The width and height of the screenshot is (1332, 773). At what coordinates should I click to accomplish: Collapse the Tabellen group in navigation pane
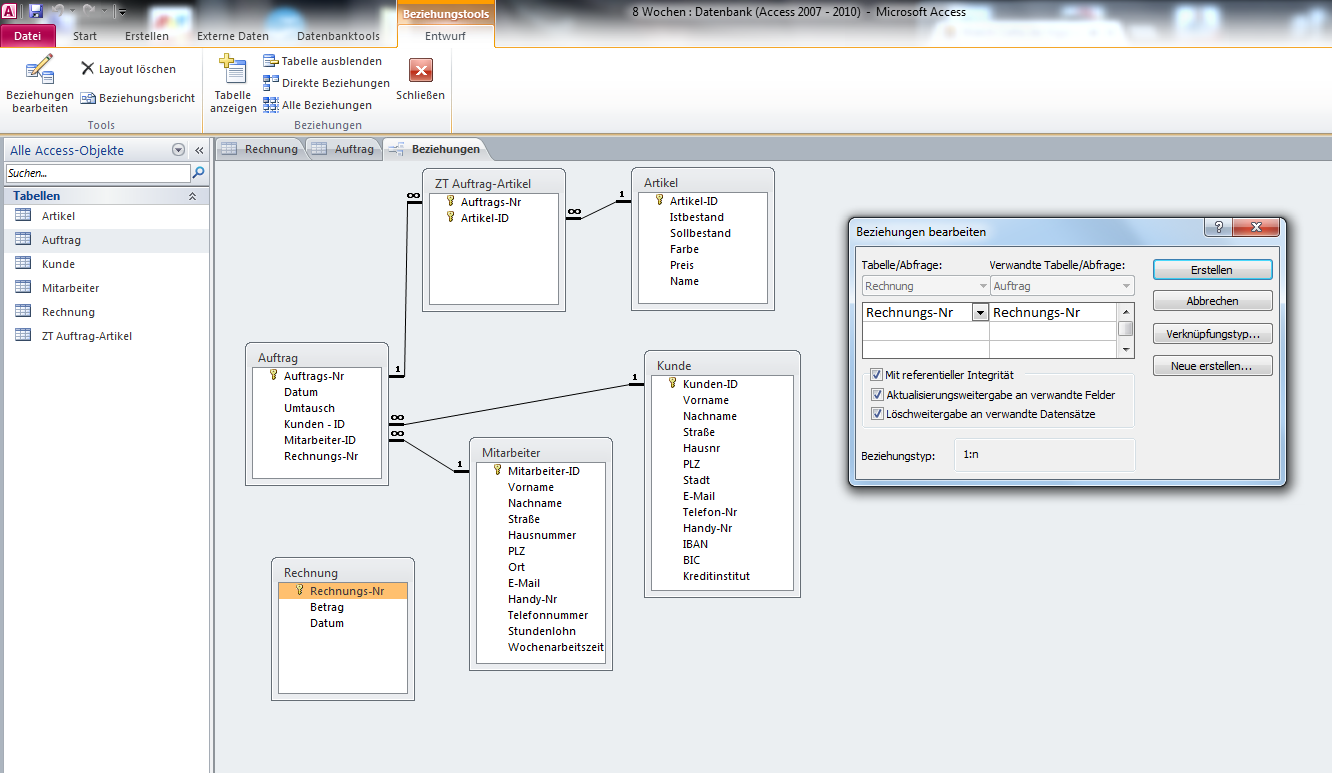[x=192, y=196]
